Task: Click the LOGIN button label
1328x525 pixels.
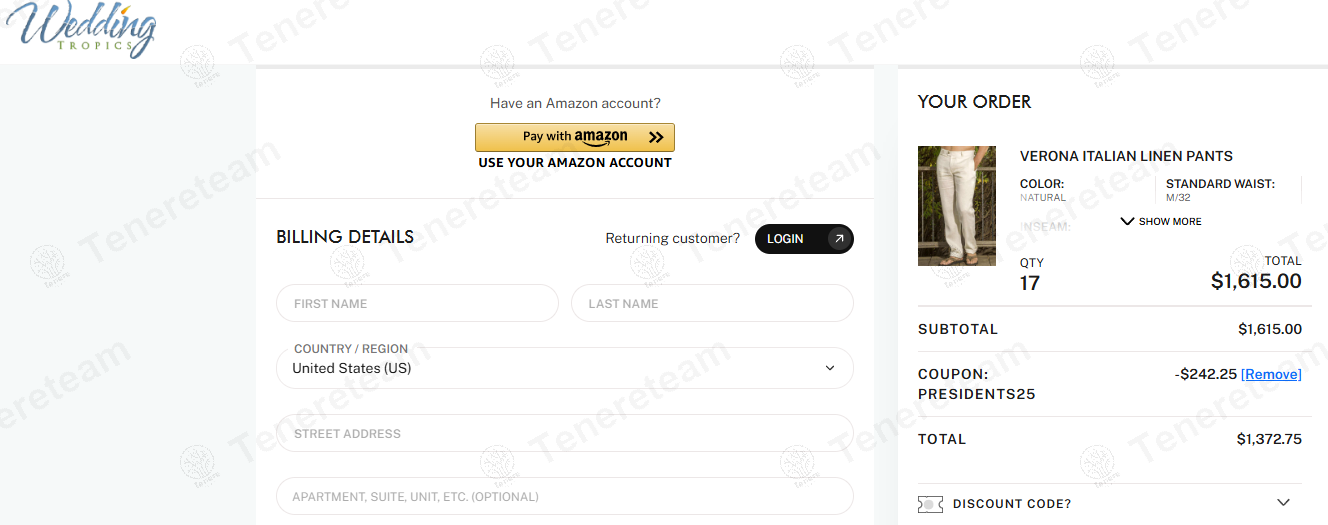Action: pos(785,239)
